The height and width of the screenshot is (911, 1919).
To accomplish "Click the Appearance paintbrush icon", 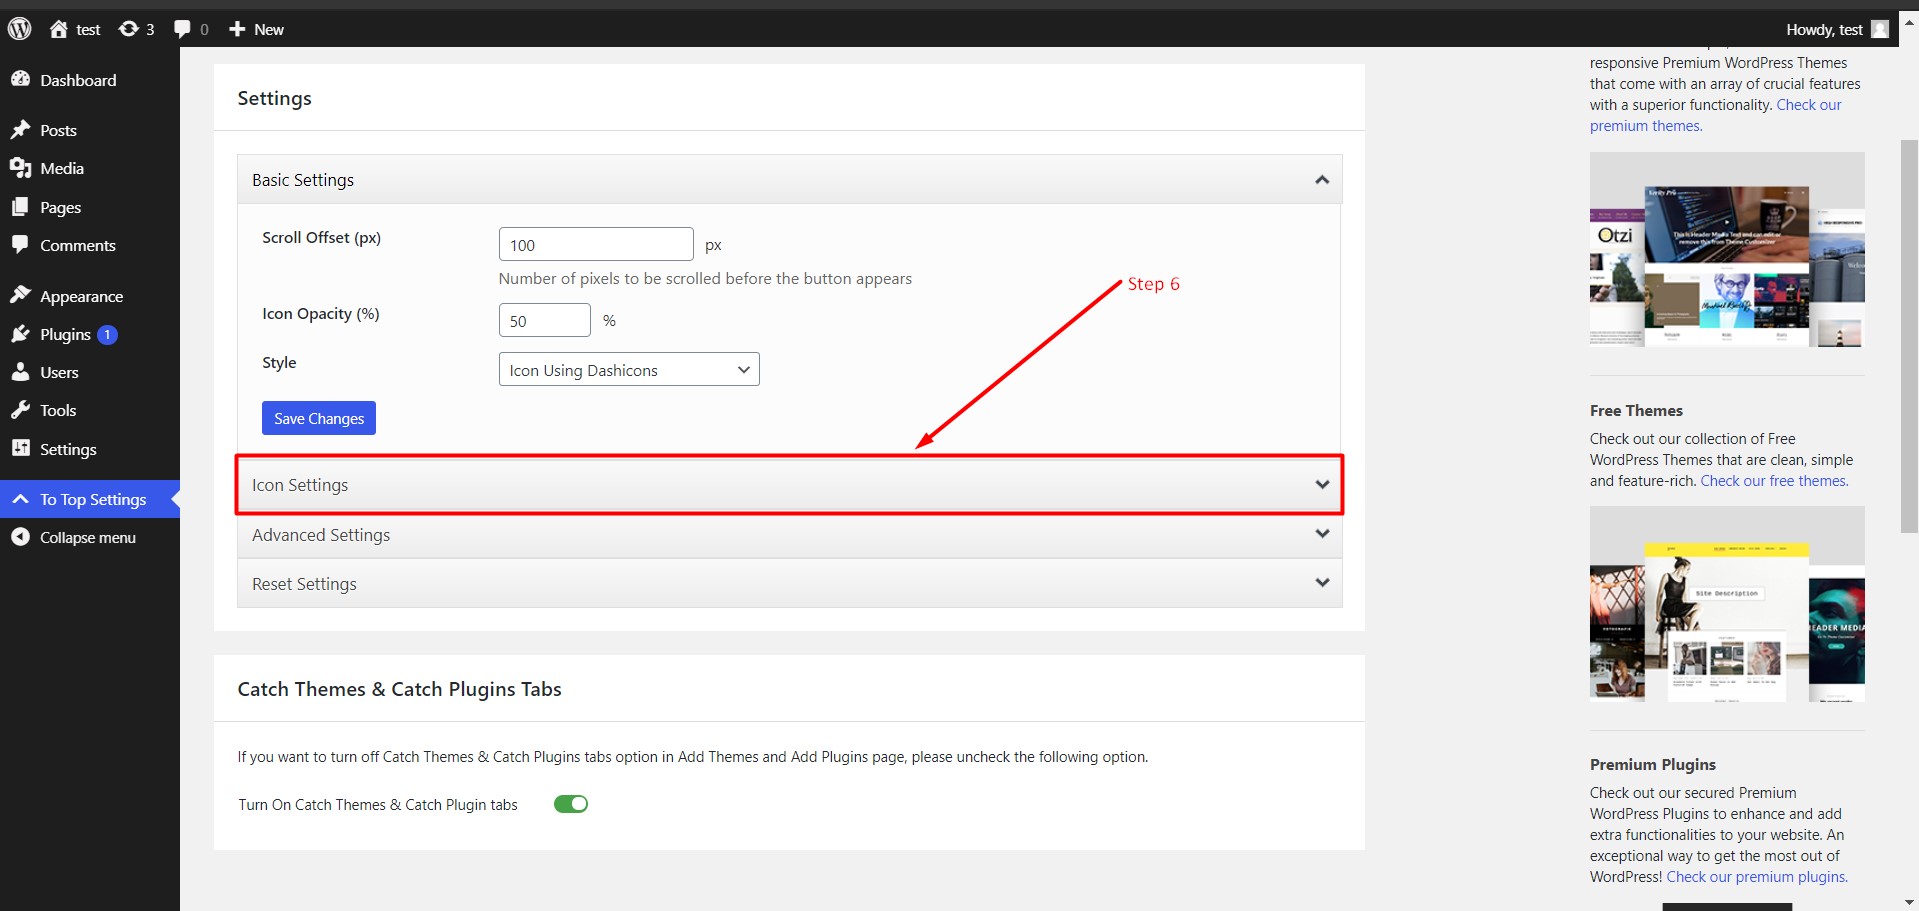I will [x=20, y=295].
